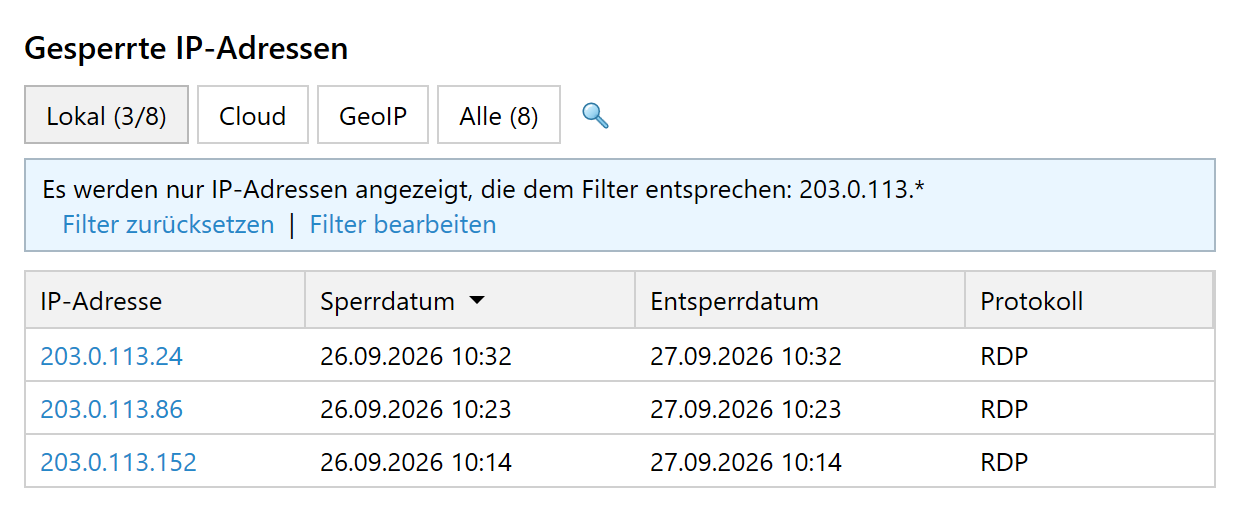Click RDP in the 203.0.113.86 row
The width and height of the screenshot is (1240, 512).
pyautogui.click(x=1004, y=409)
